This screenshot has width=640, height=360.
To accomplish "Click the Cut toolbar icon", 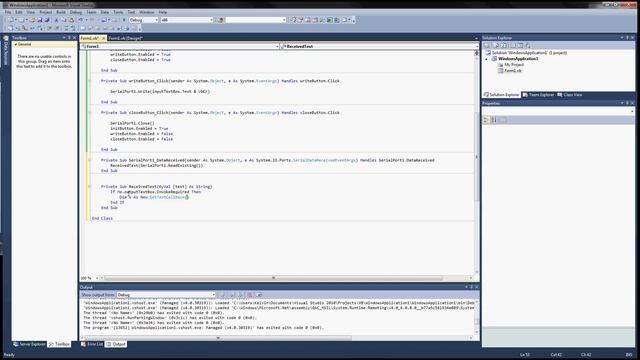I will [56, 20].
